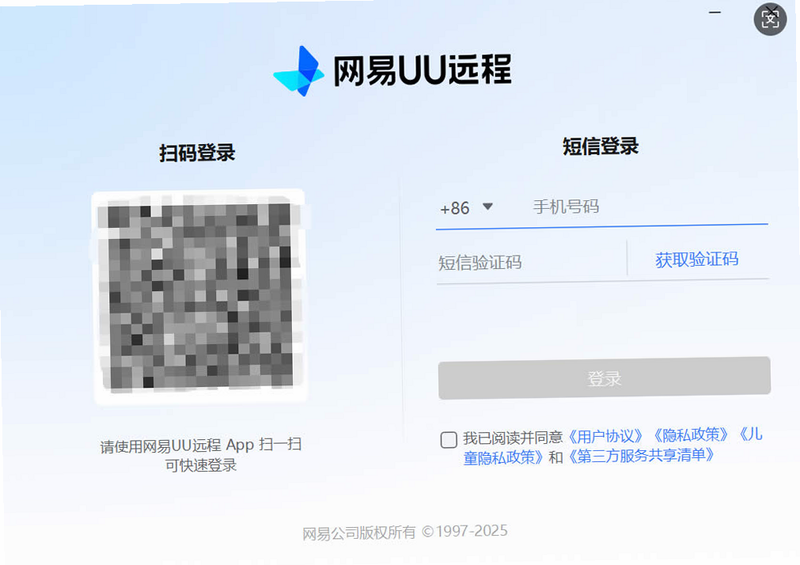Open the 《用户协议》 link
This screenshot has height=565, width=800.
pyautogui.click(x=605, y=436)
